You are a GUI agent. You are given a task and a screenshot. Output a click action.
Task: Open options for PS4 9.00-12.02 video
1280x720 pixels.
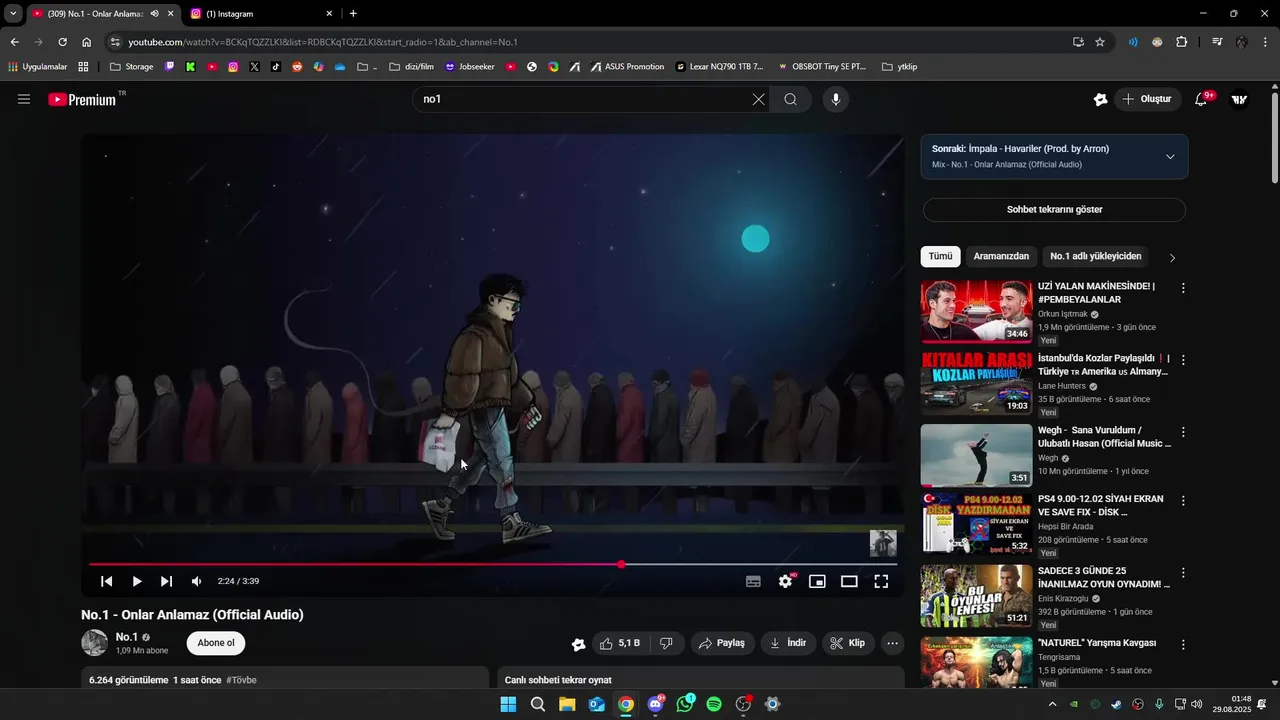[x=1183, y=501]
